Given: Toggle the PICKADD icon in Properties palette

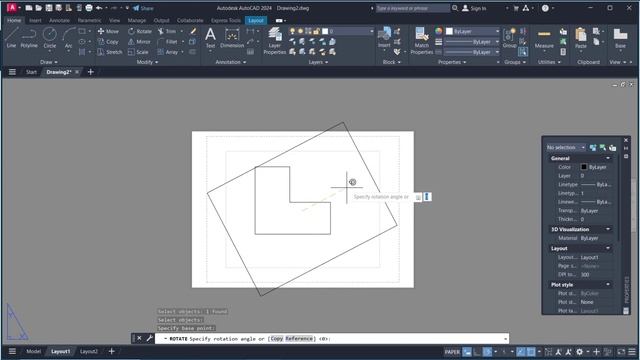Looking at the screenshot, I should click(x=593, y=147).
